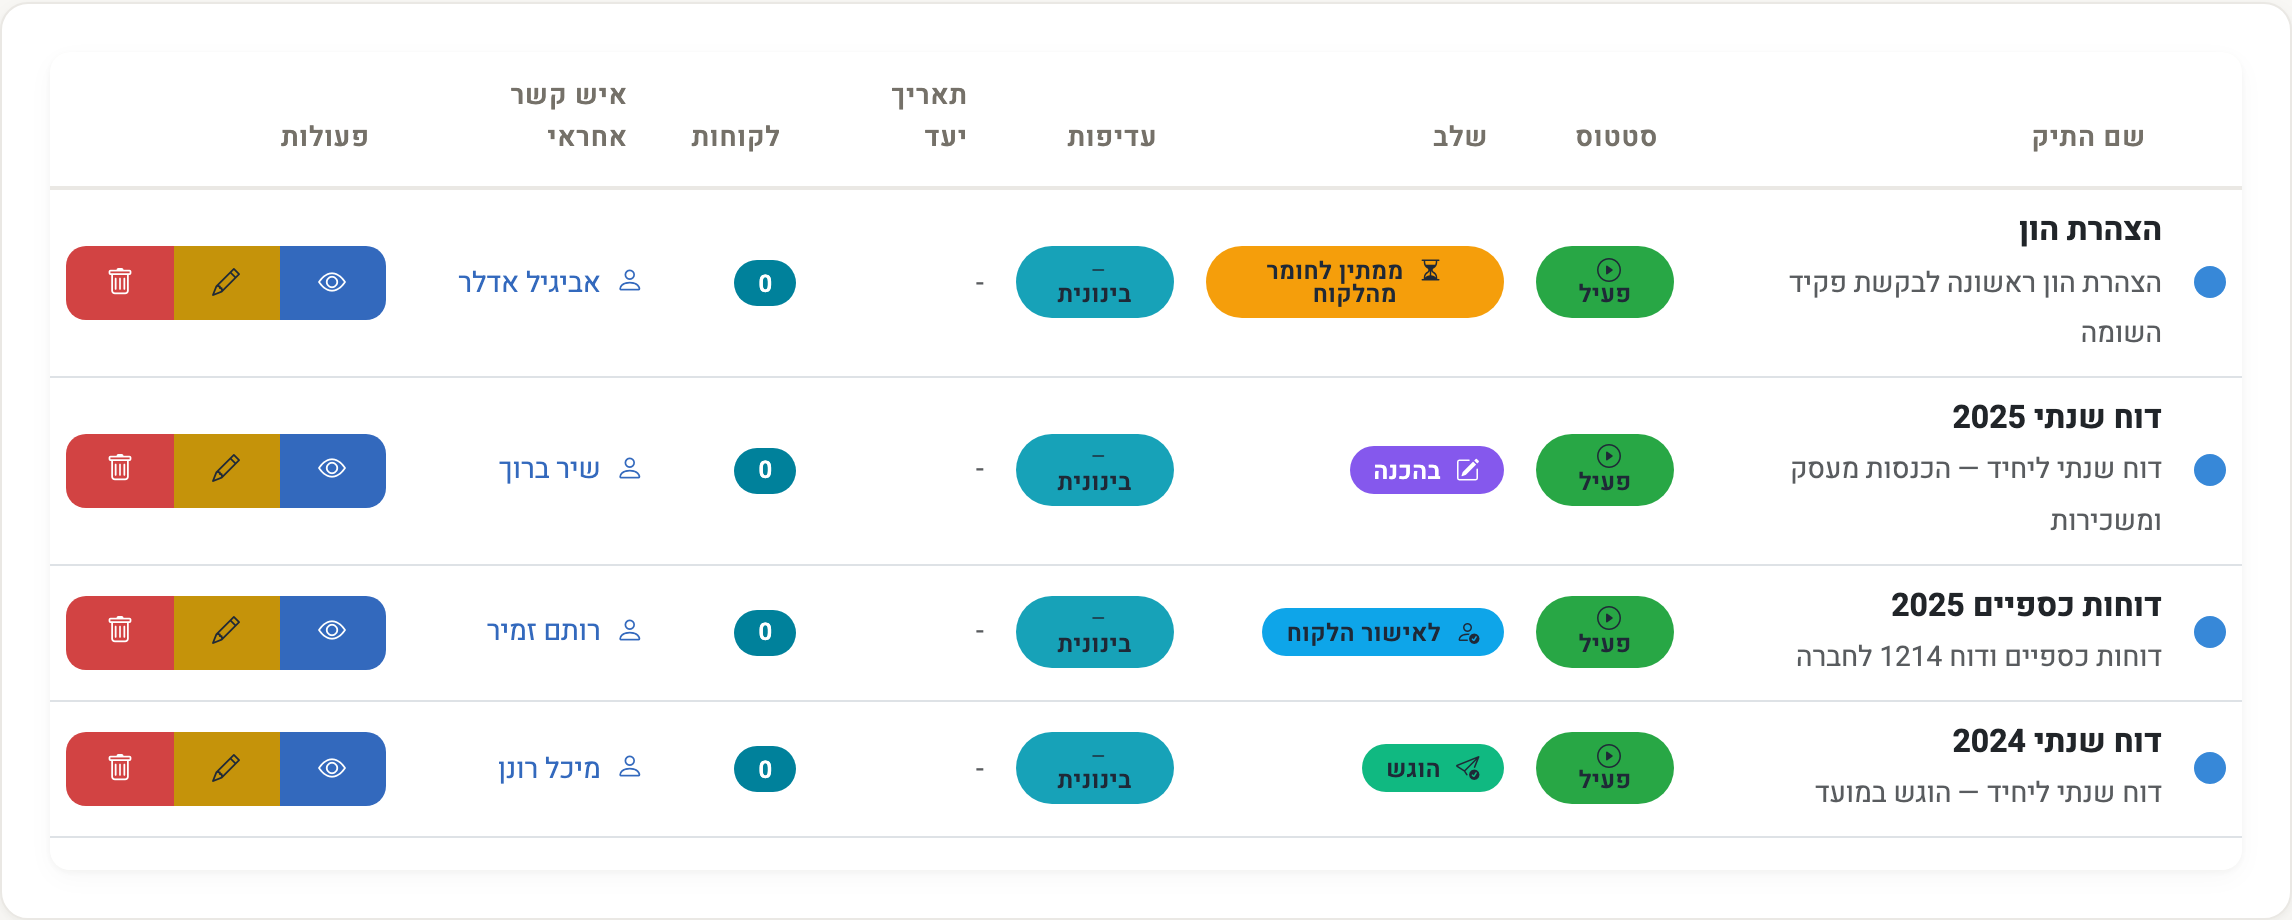This screenshot has height=920, width=2292.
Task: Click the blue dot beside הצהרת הון
Action: pos(2210,282)
